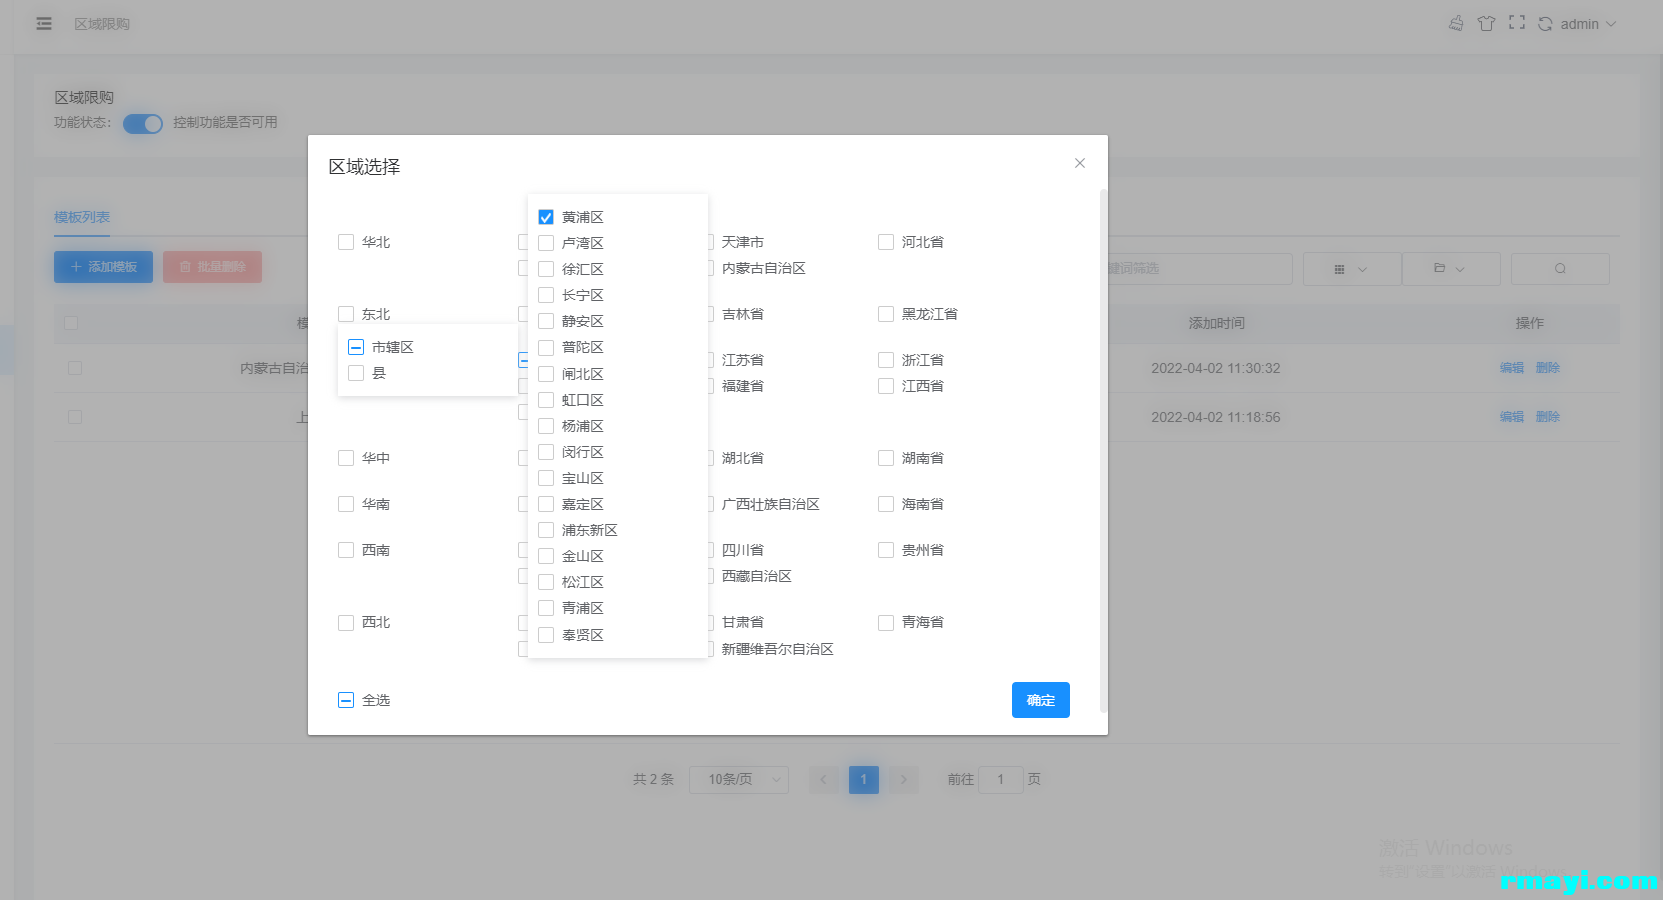
Task: Click the 批量删除 button
Action: (x=212, y=267)
